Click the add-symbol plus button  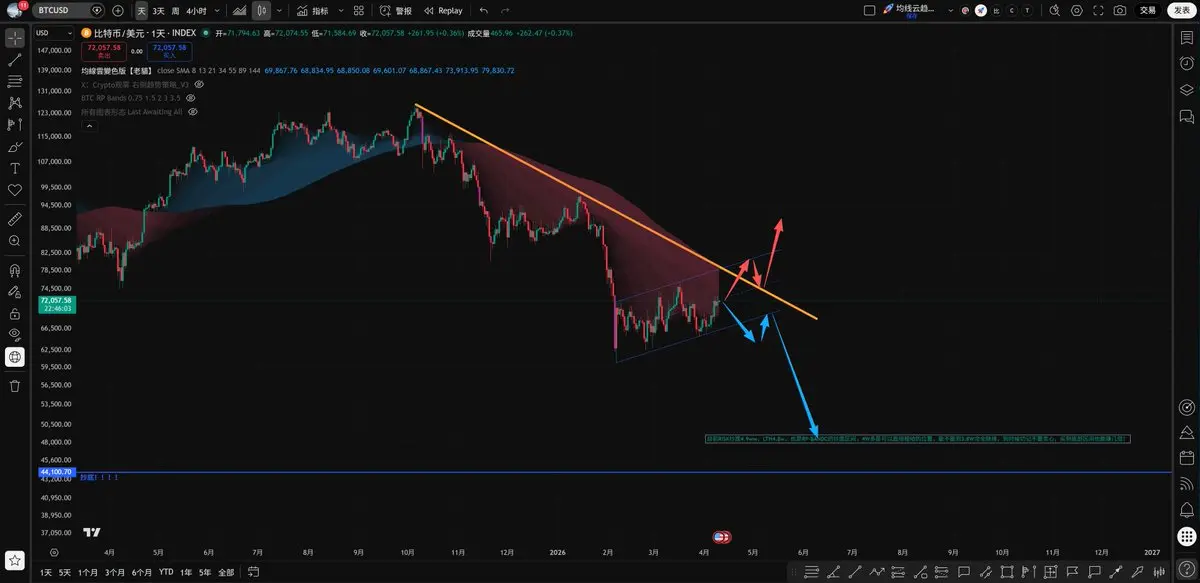pos(118,10)
